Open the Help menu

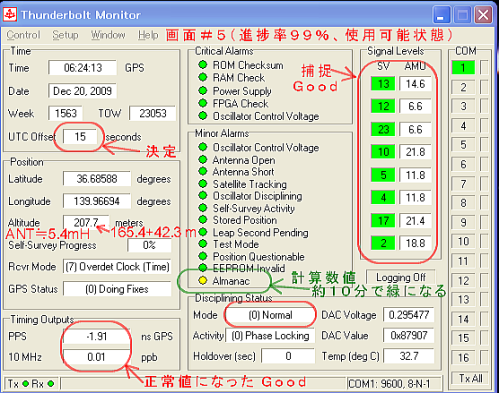pyautogui.click(x=148, y=35)
